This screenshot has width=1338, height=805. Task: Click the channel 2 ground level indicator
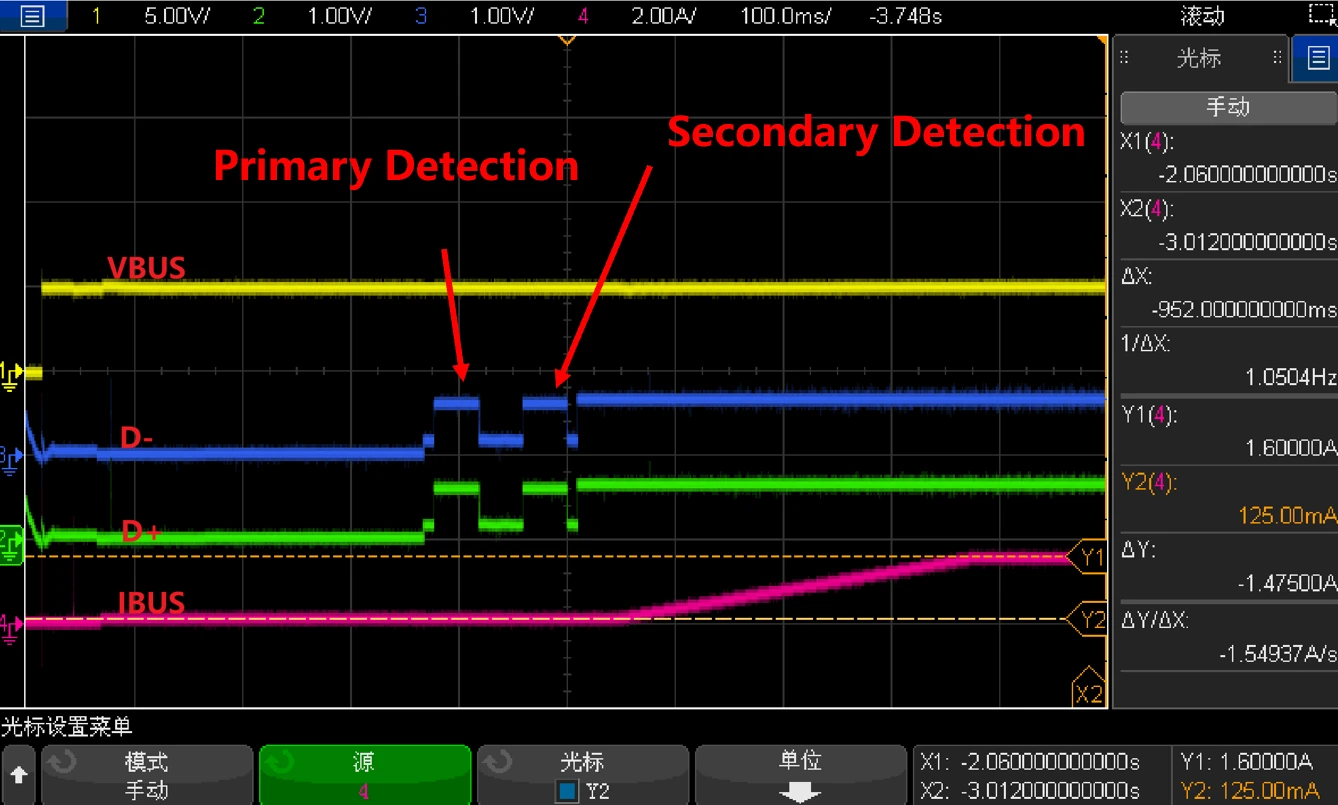11,546
